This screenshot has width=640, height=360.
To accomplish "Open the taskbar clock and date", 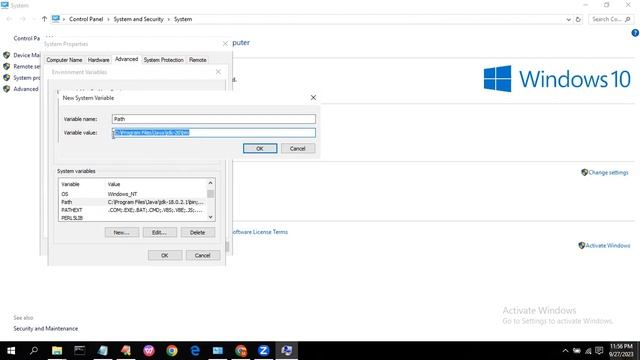I will click(621, 351).
